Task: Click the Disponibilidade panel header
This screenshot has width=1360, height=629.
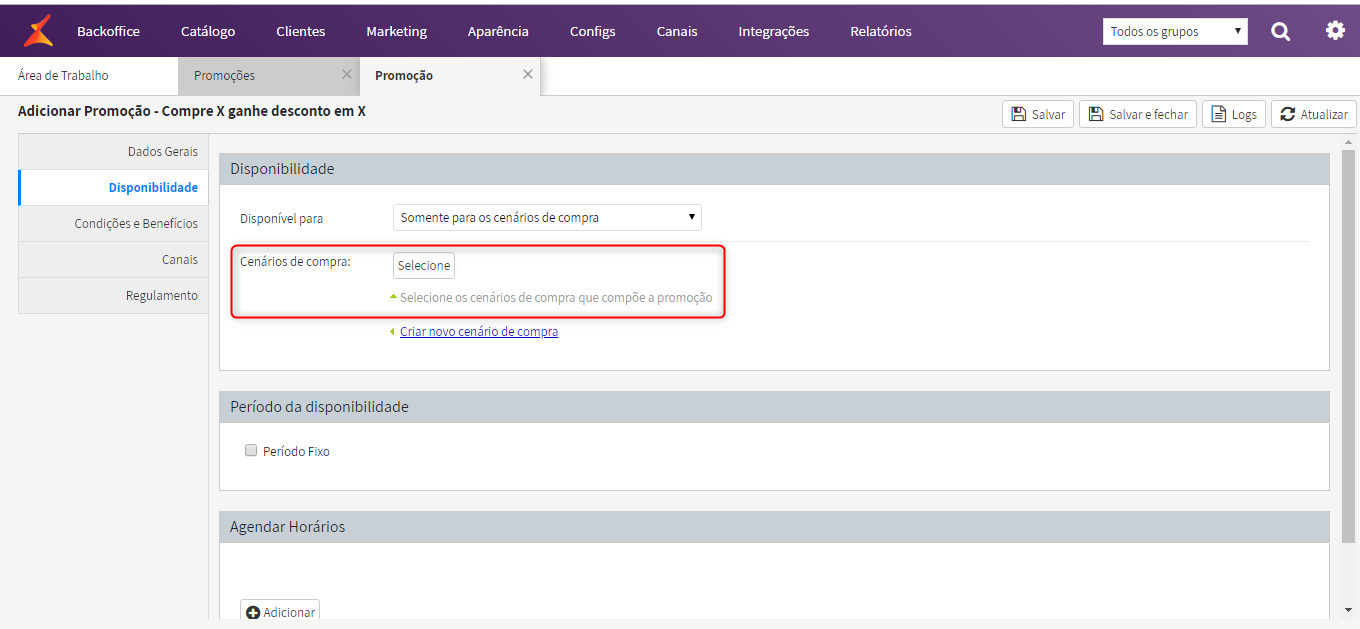Action: tap(774, 169)
